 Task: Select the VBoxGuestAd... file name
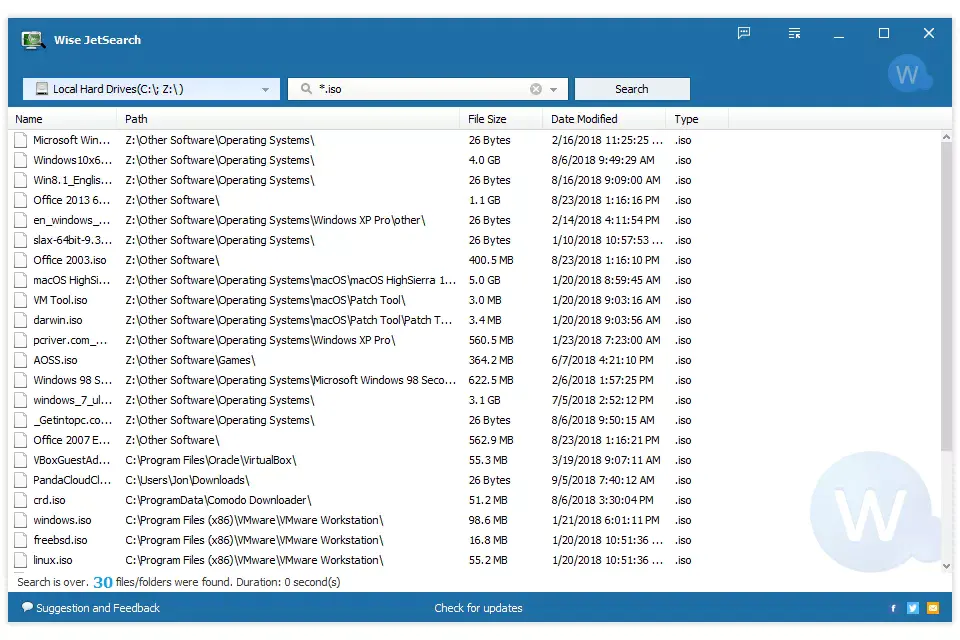(72, 461)
